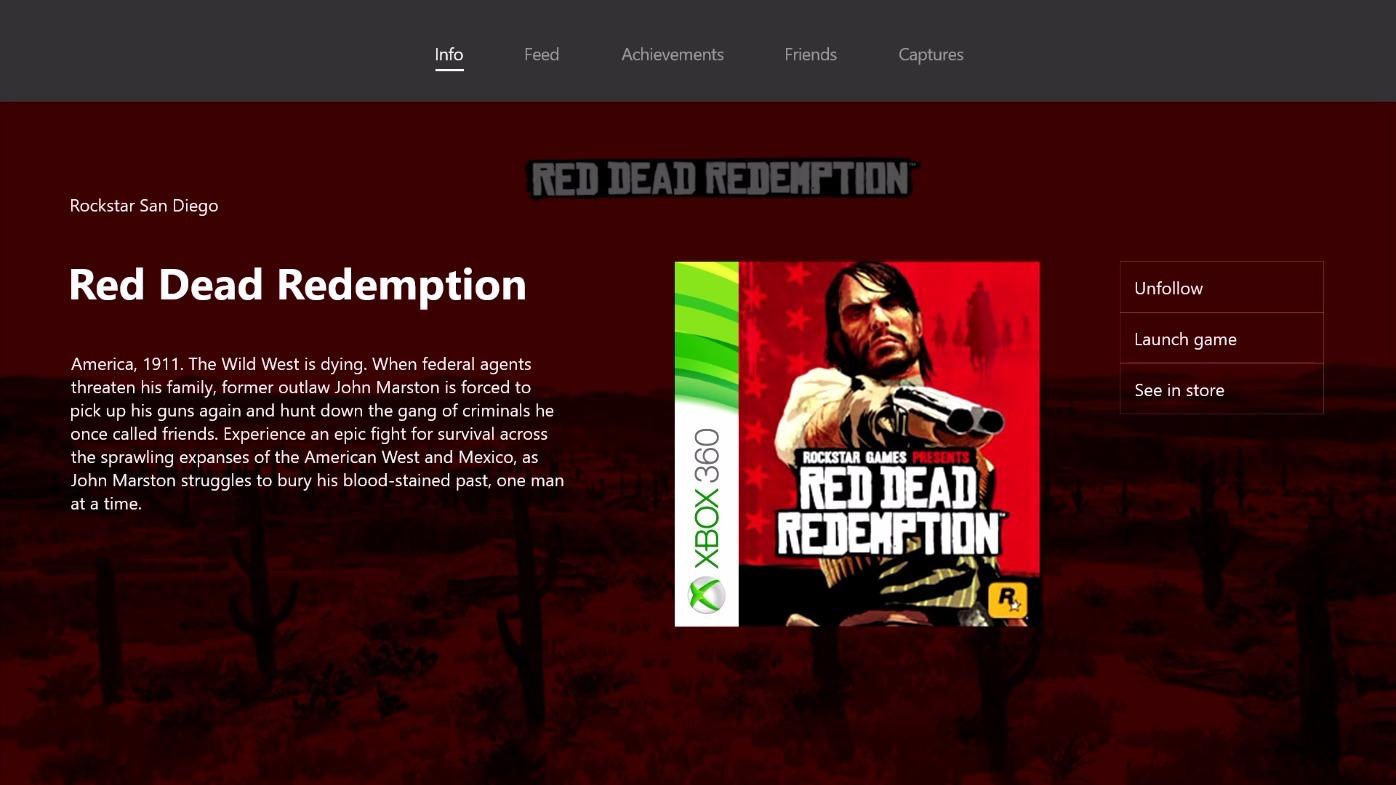Open the Achievements tab
This screenshot has height=785, width=1396.
[672, 55]
